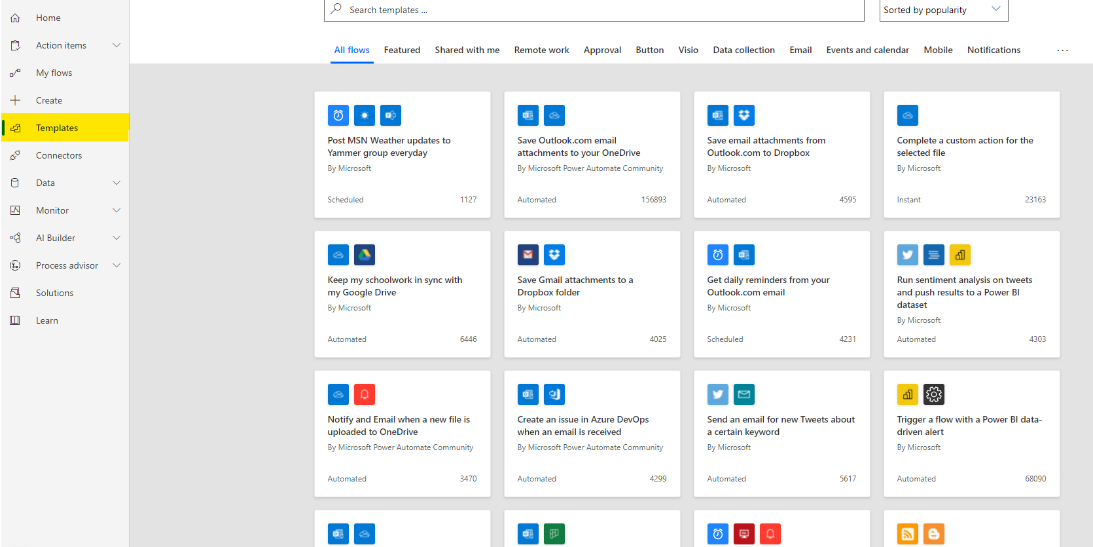The height and width of the screenshot is (547, 1093).
Task: Expand the Data section chevron
Action: click(117, 183)
